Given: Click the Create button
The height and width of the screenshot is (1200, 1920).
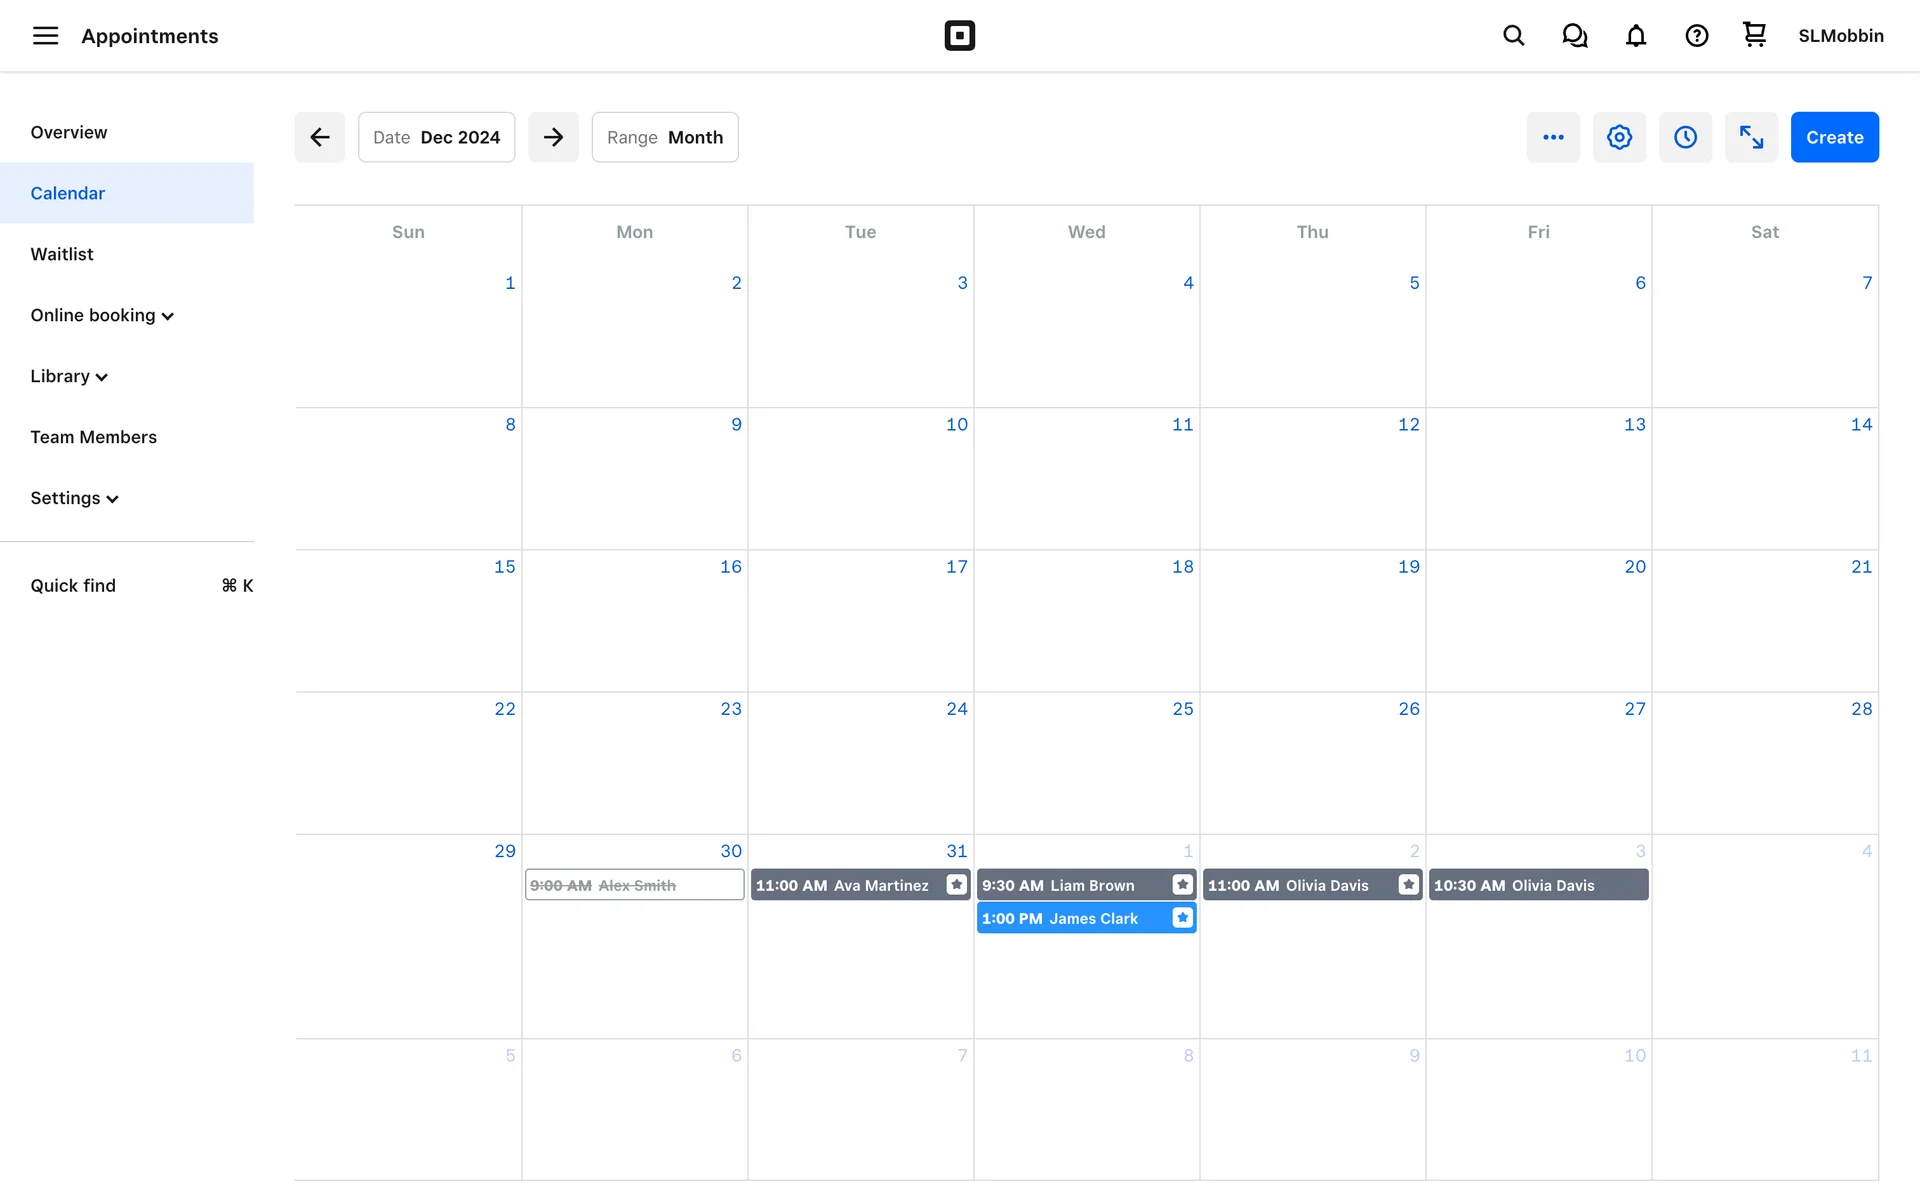Looking at the screenshot, I should 1834,137.
